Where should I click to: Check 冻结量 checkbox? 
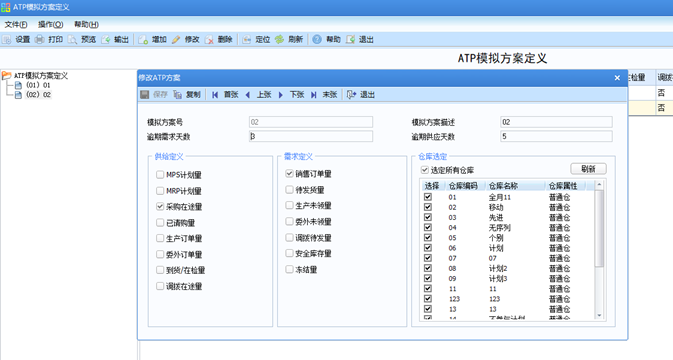pyautogui.click(x=289, y=269)
